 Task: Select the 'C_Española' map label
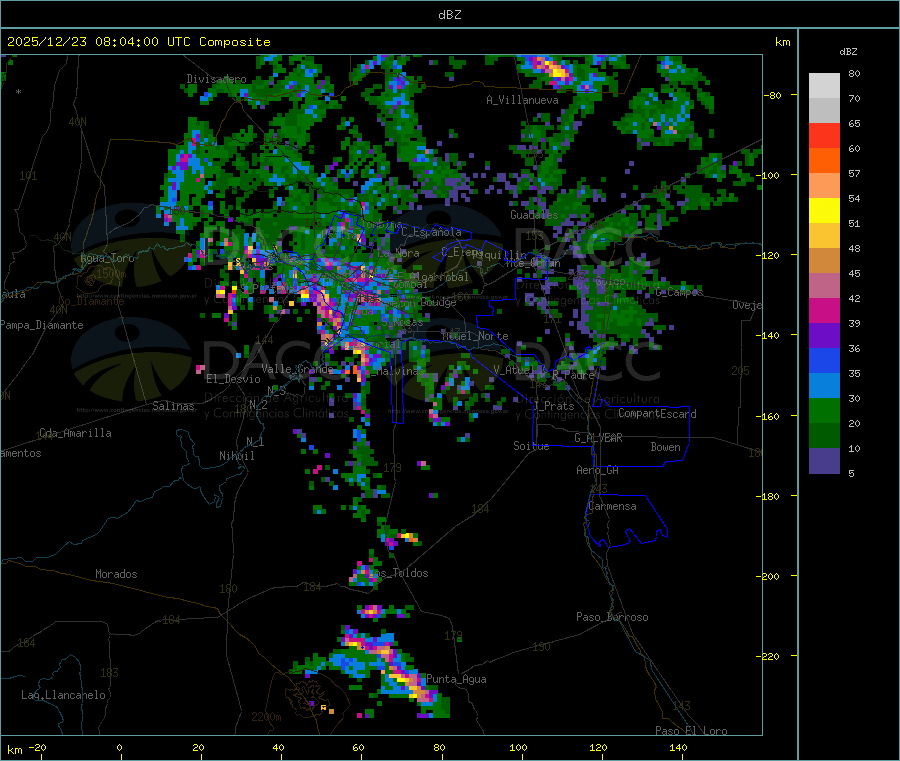point(431,232)
